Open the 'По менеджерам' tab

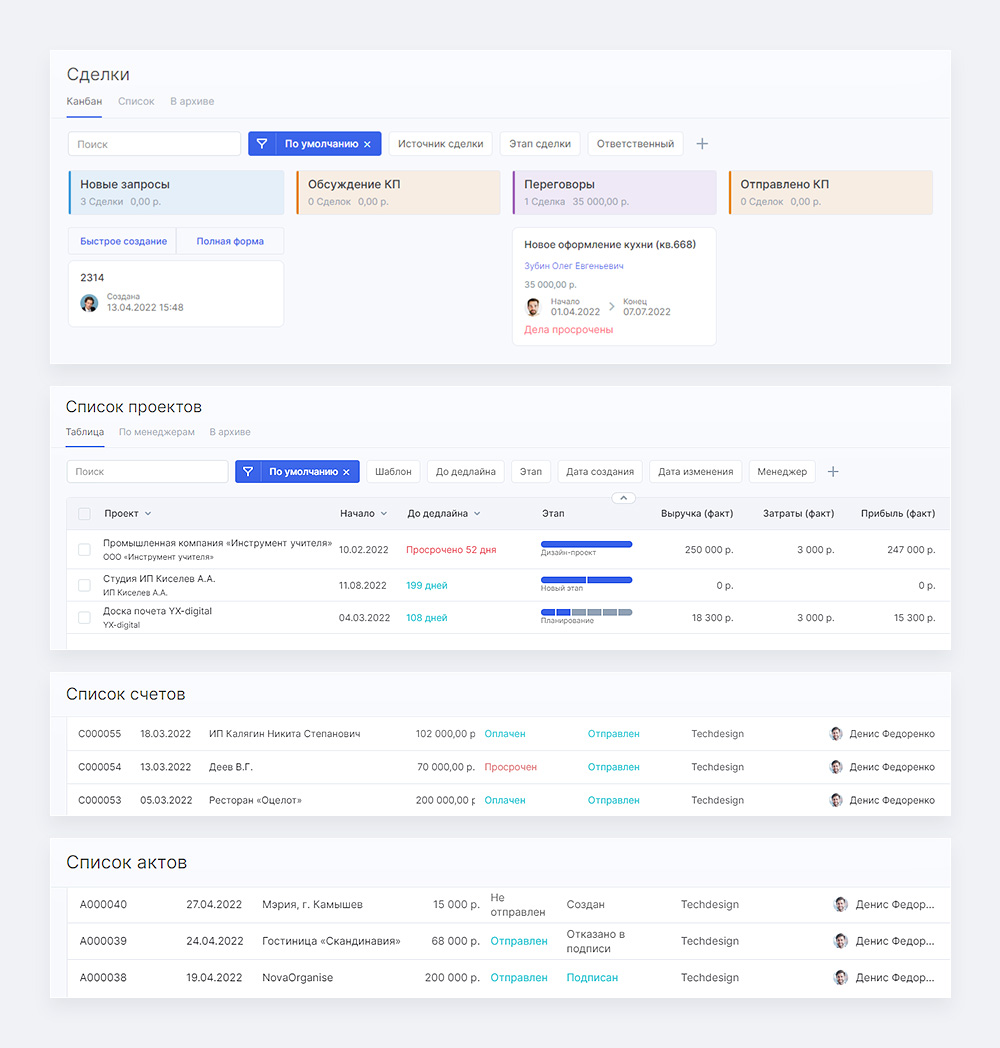tap(157, 432)
